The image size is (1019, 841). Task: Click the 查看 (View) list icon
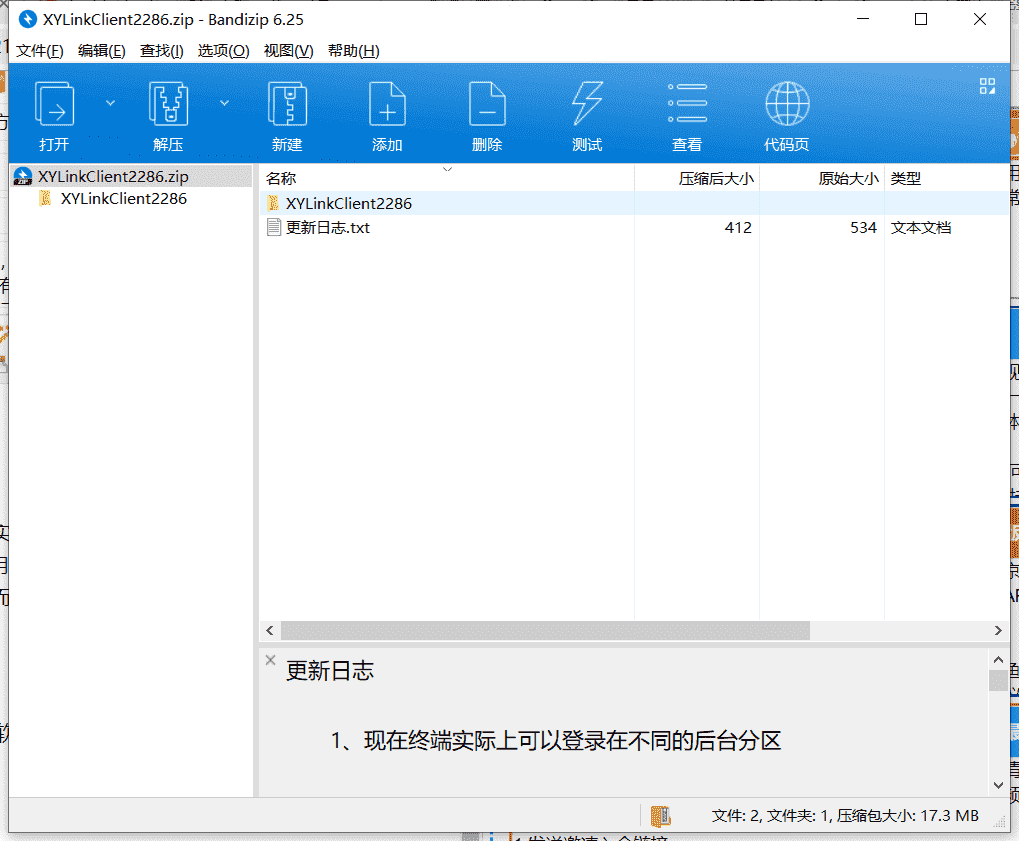[x=688, y=103]
